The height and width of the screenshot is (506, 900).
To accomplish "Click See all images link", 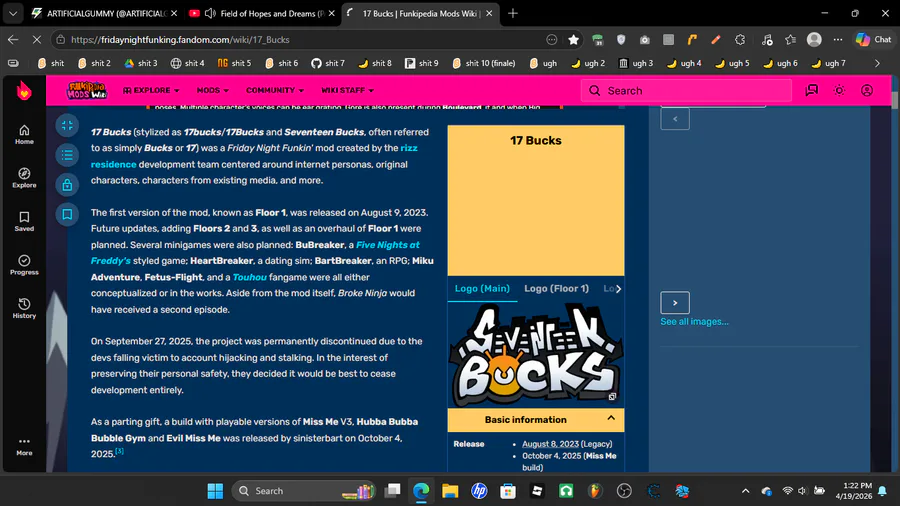I will coord(695,322).
